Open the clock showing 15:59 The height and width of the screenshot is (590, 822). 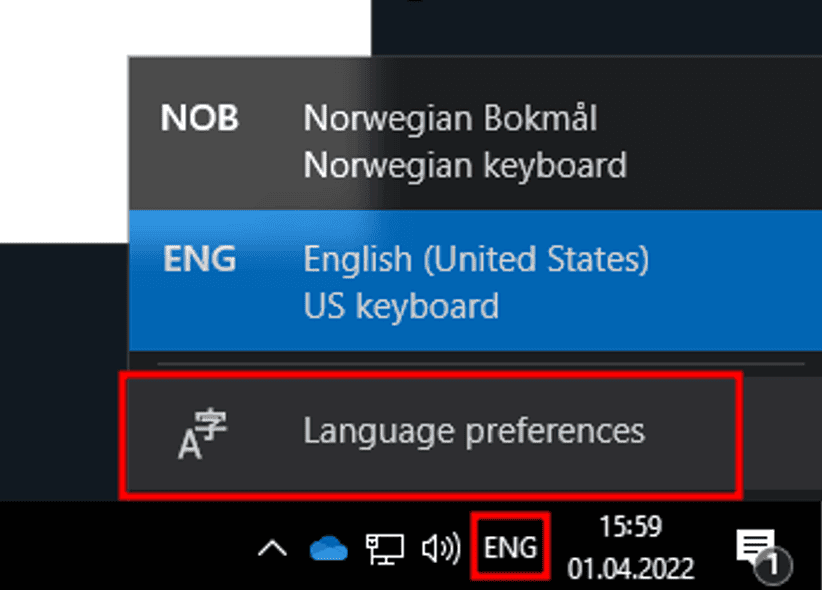point(630,526)
